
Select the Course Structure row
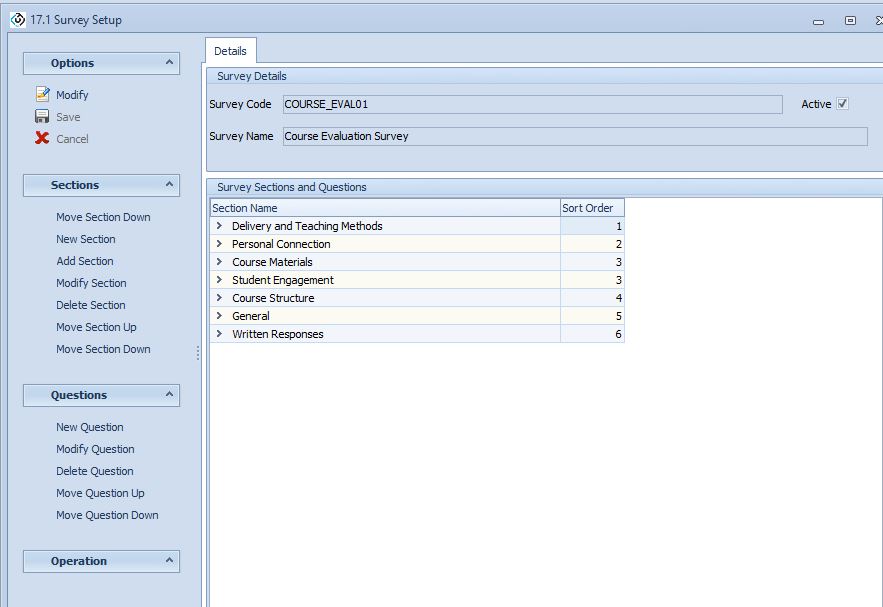pyautogui.click(x=273, y=298)
